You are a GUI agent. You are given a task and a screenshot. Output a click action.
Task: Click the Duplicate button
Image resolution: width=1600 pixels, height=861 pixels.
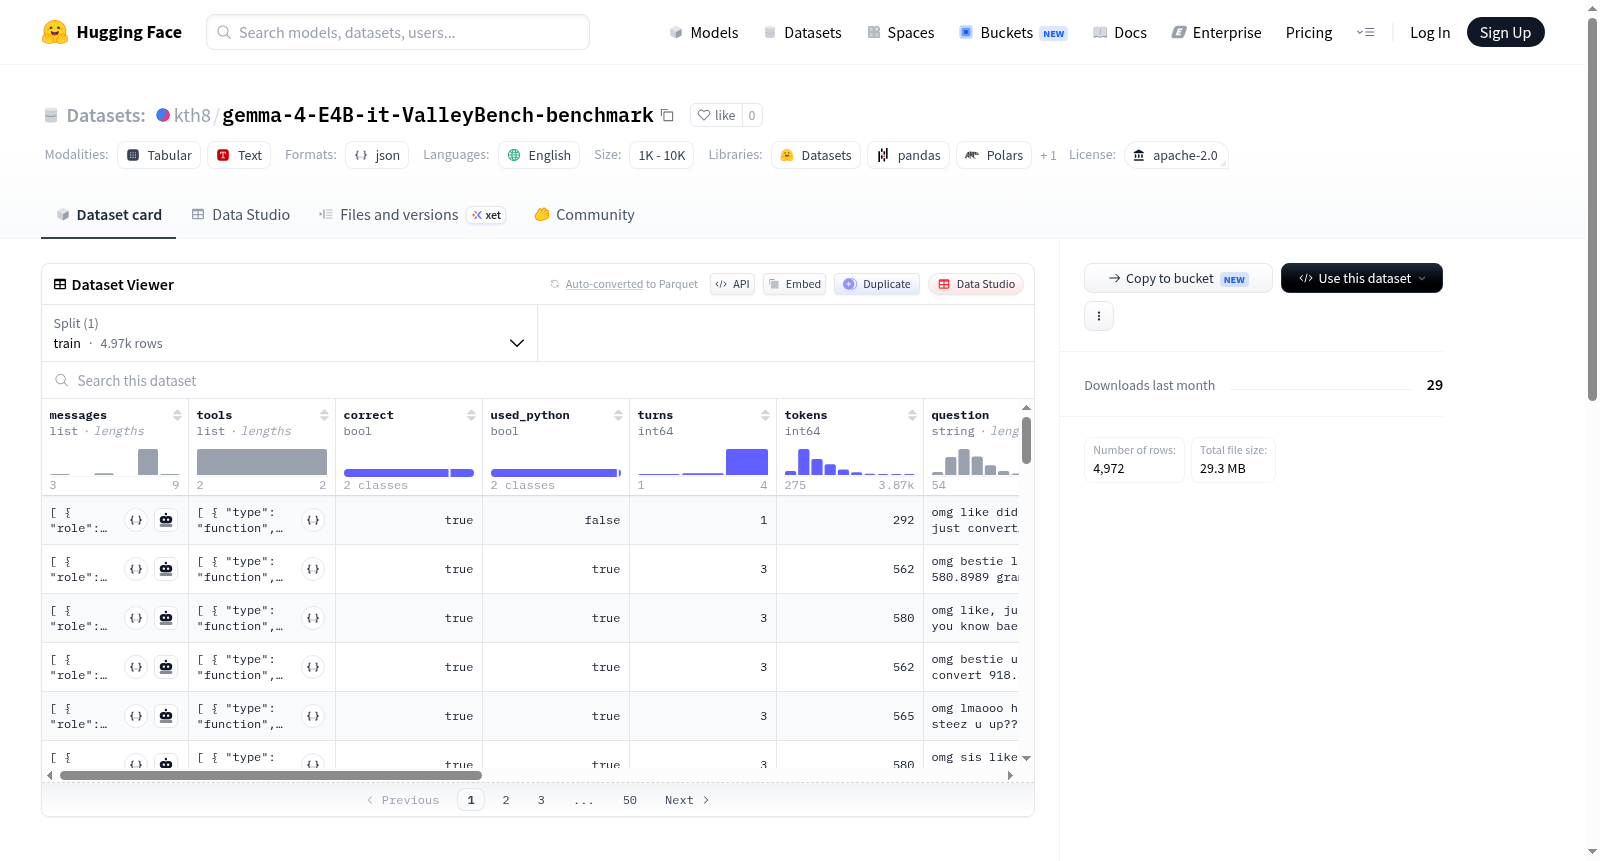point(877,284)
